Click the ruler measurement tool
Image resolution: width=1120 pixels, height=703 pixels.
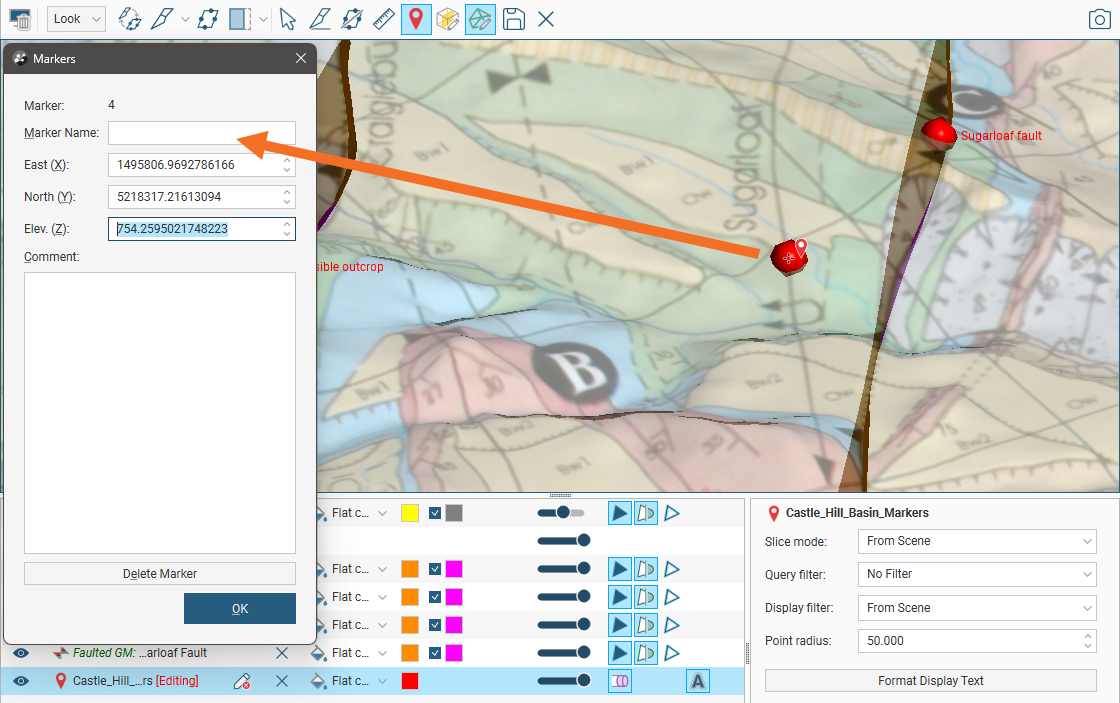tap(384, 19)
